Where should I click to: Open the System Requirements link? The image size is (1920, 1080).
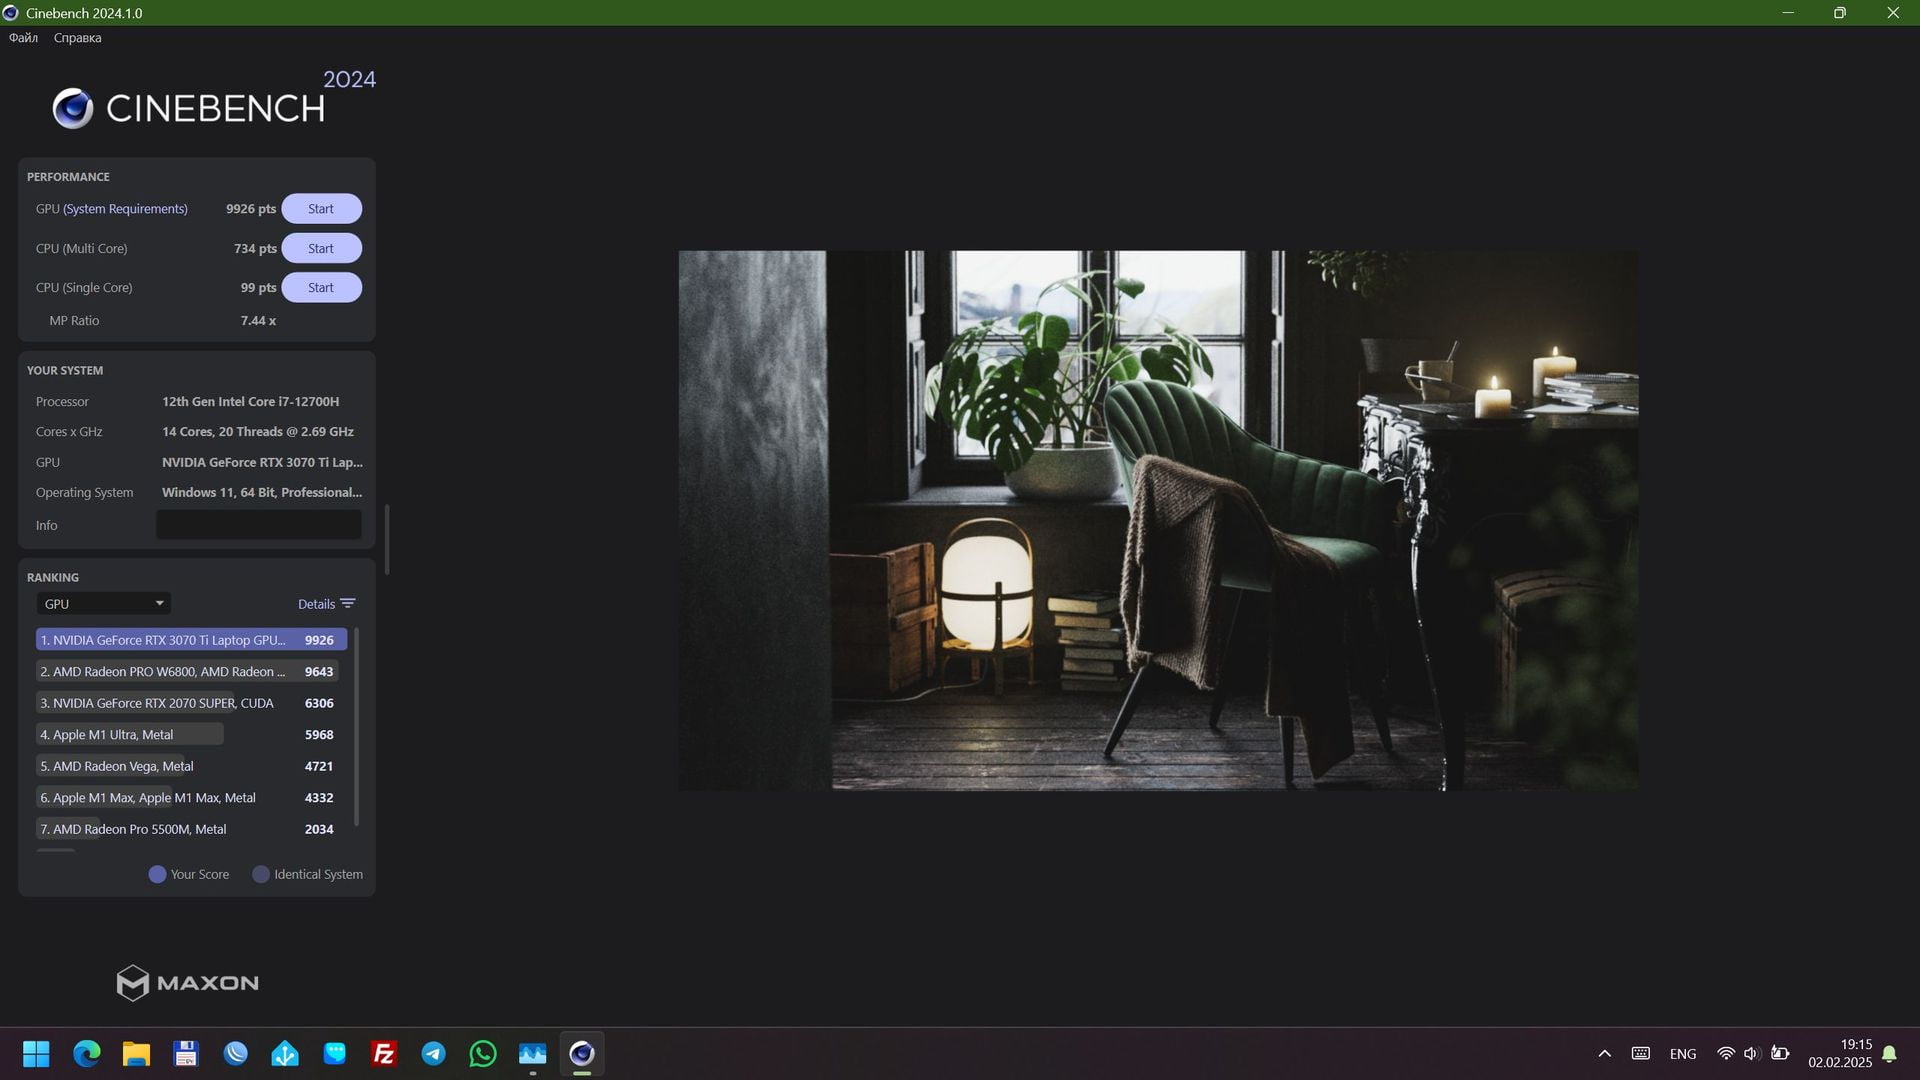tap(125, 209)
